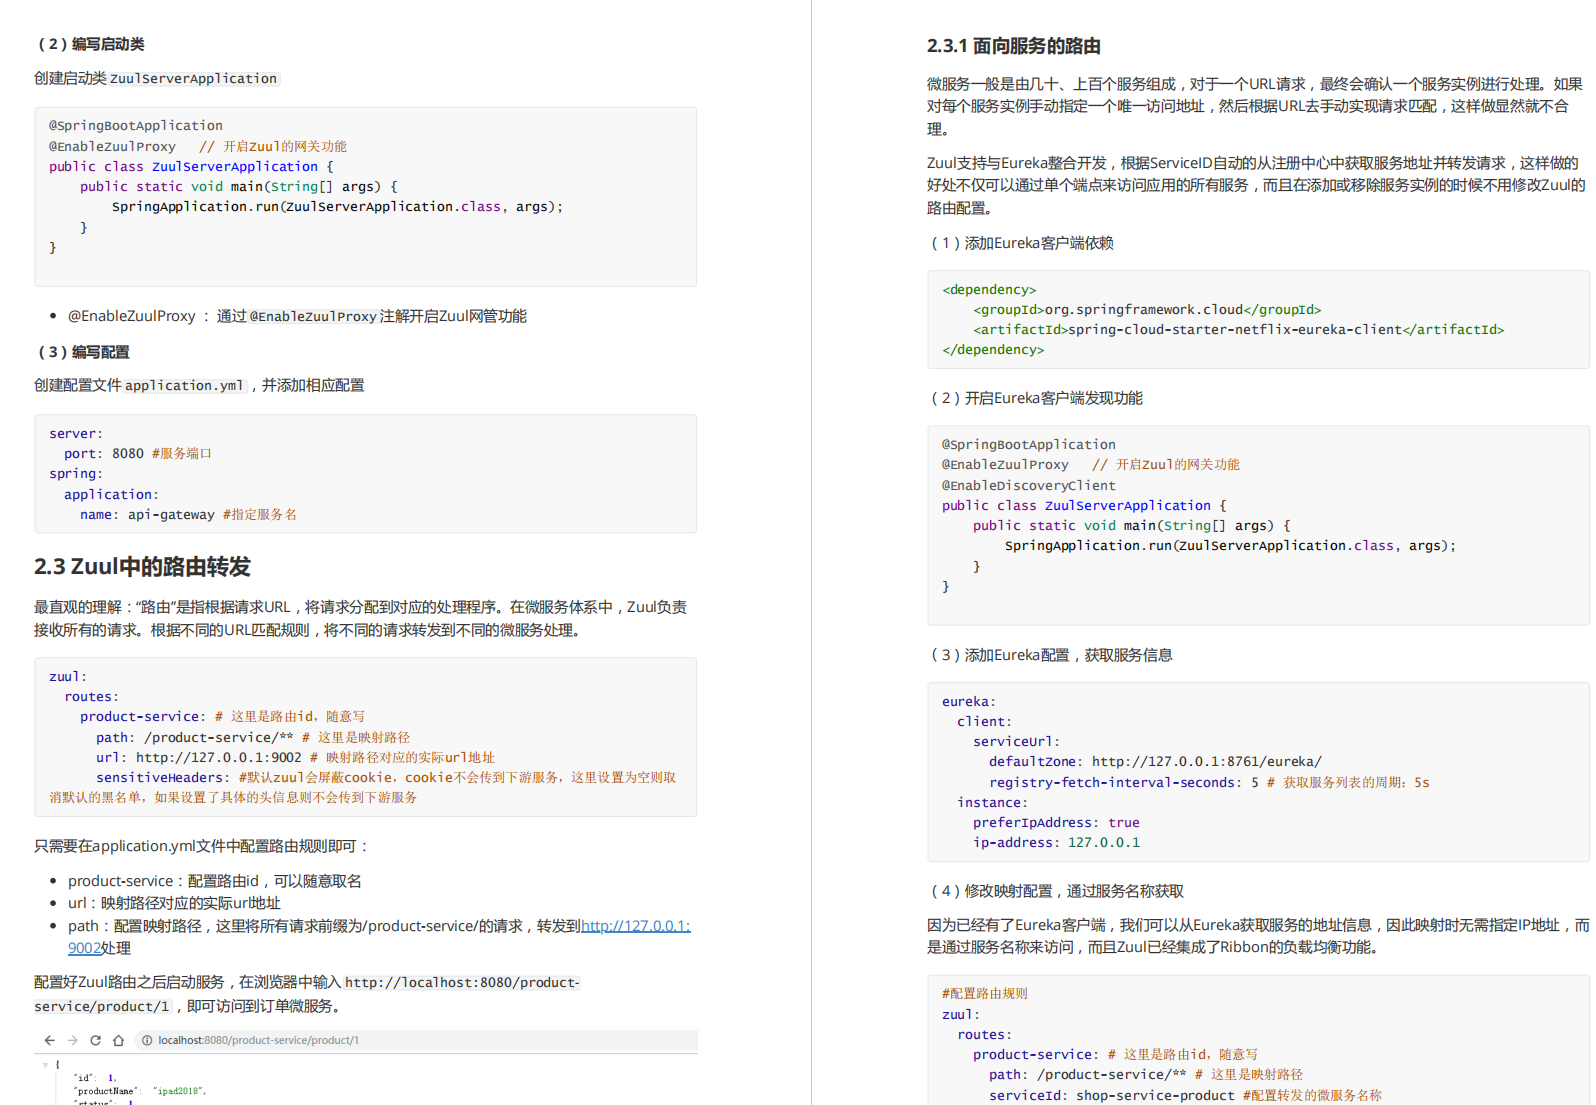Viewport: 1596px width, 1105px height.
Task: Select the sensitiveHeaders config line
Action: point(363,787)
